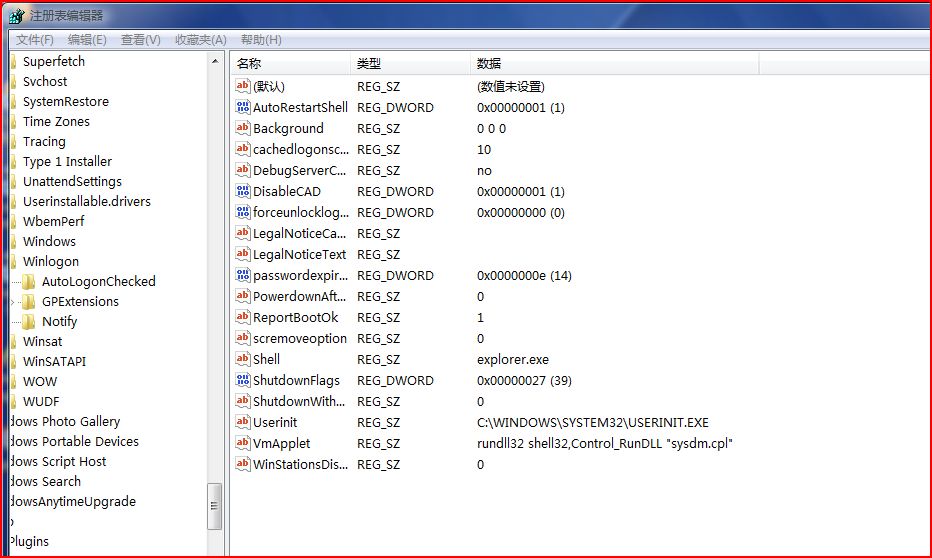This screenshot has height=558, width=932.
Task: Open the 帮助(H) menu
Action: [x=261, y=40]
